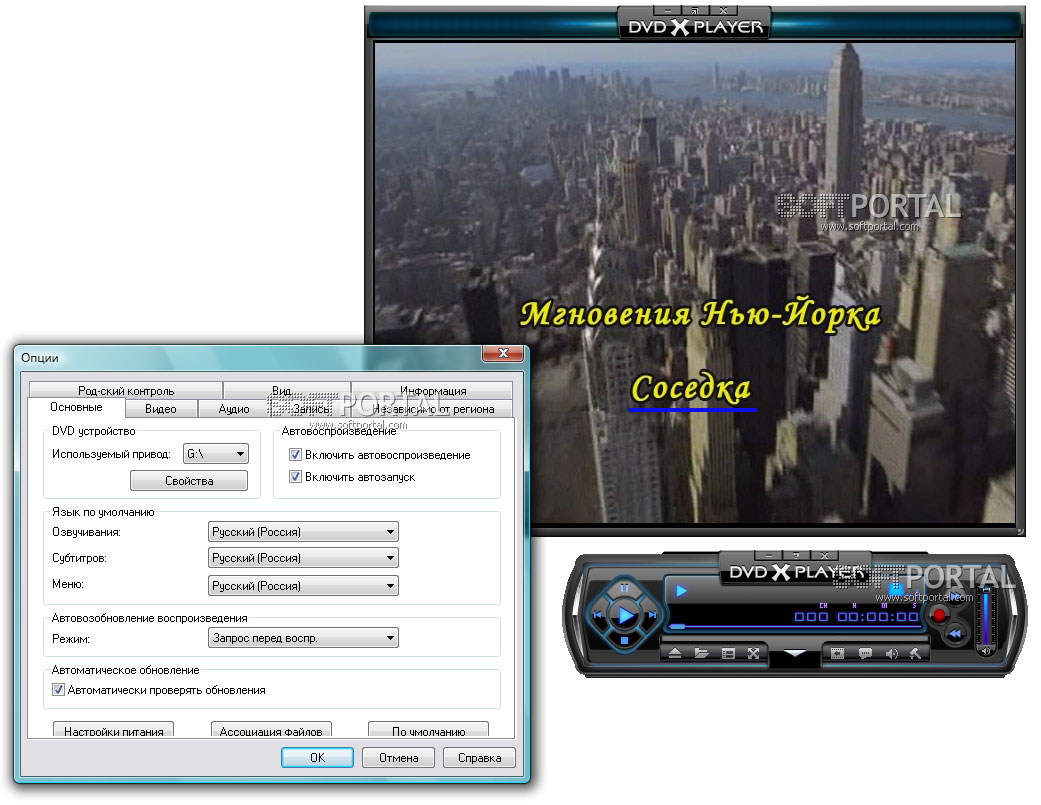Click the Язык по умолчанию group label
1041x805 pixels.
click(103, 512)
